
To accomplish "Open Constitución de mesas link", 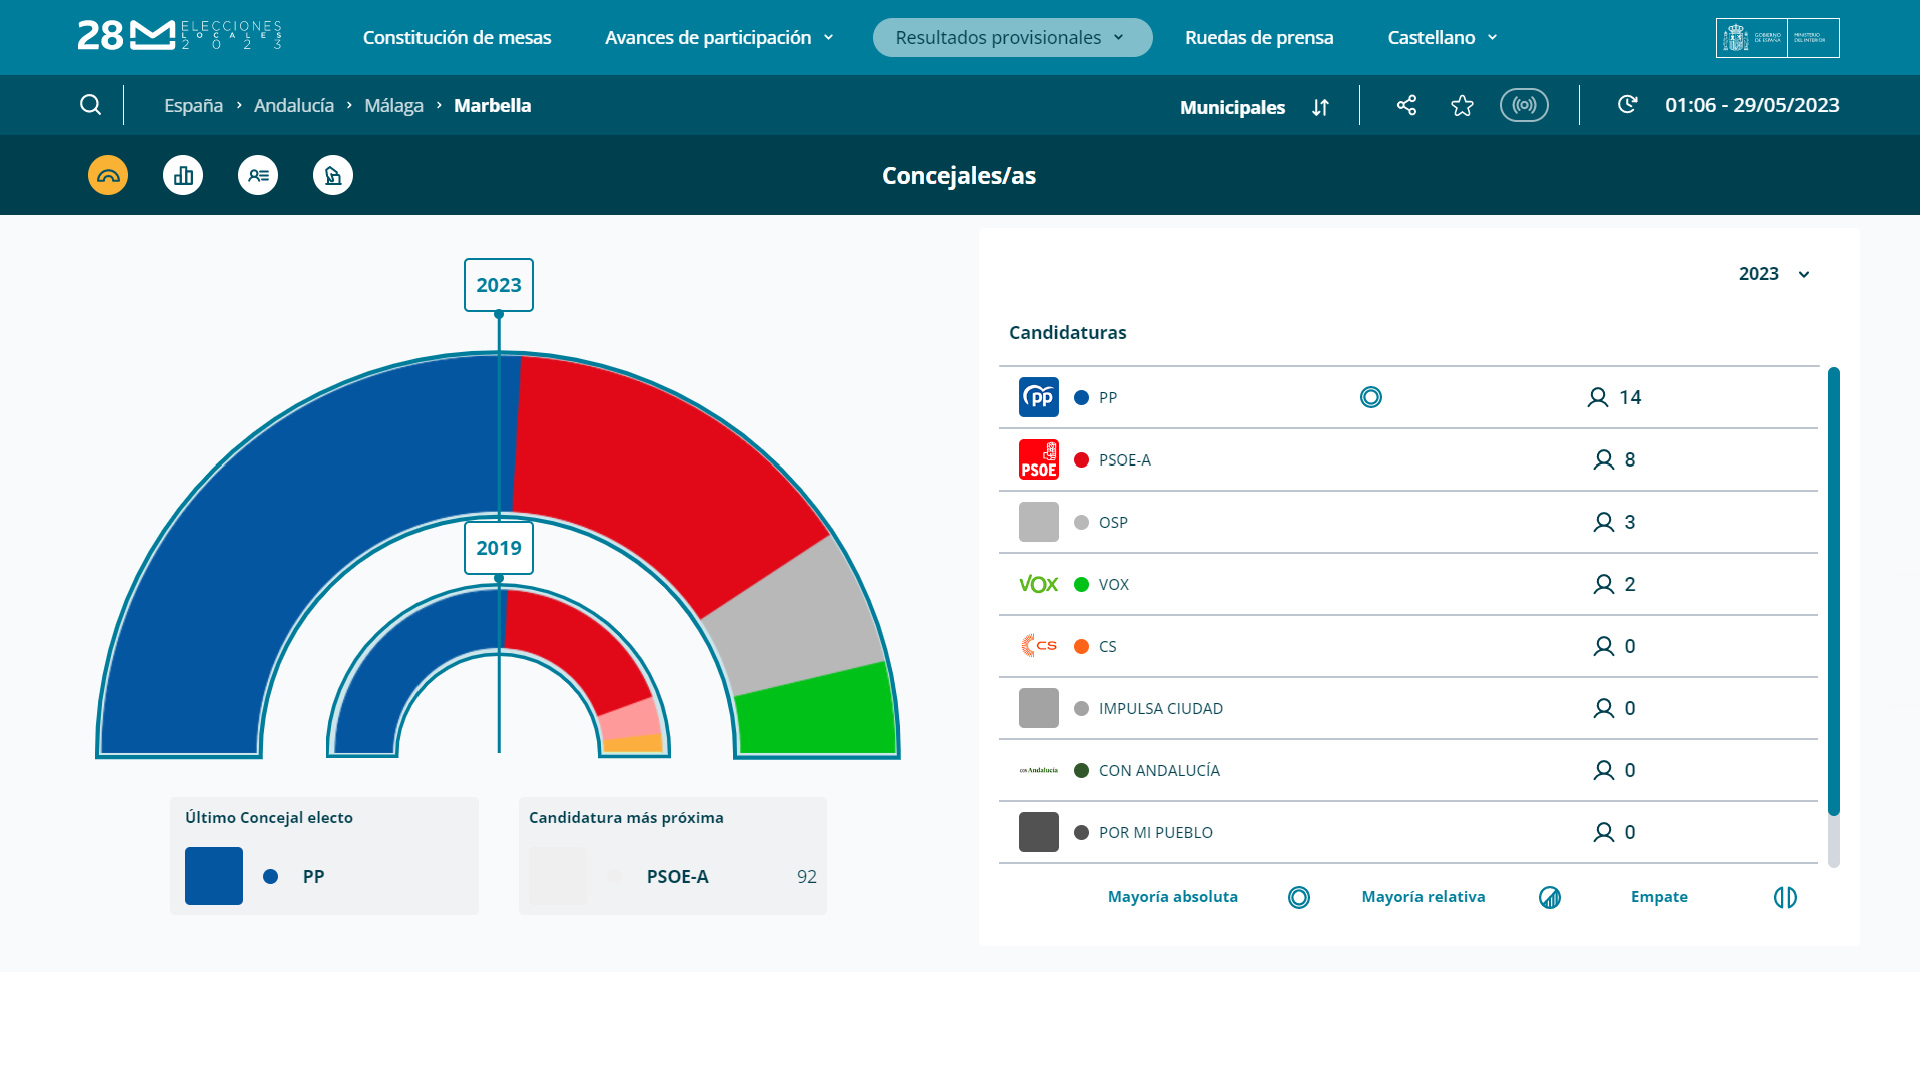I will [x=456, y=37].
